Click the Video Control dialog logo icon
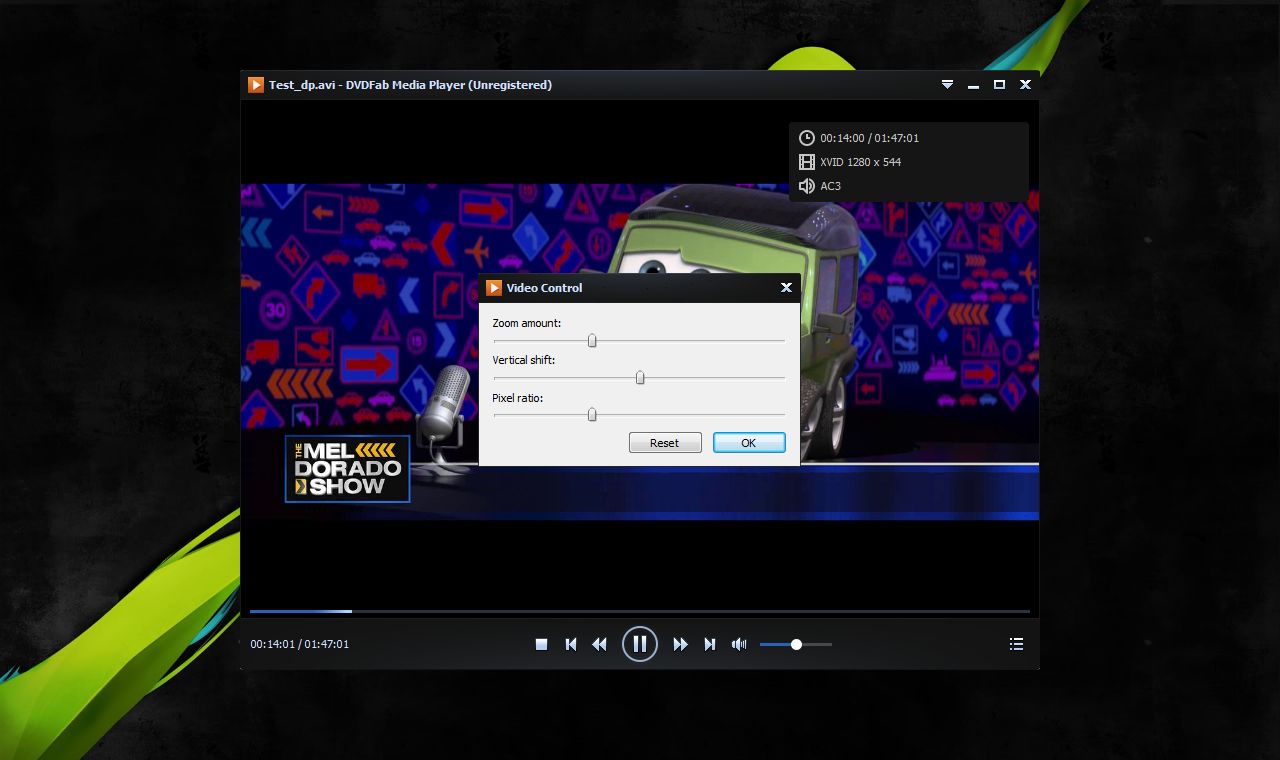This screenshot has width=1280, height=760. (493, 288)
